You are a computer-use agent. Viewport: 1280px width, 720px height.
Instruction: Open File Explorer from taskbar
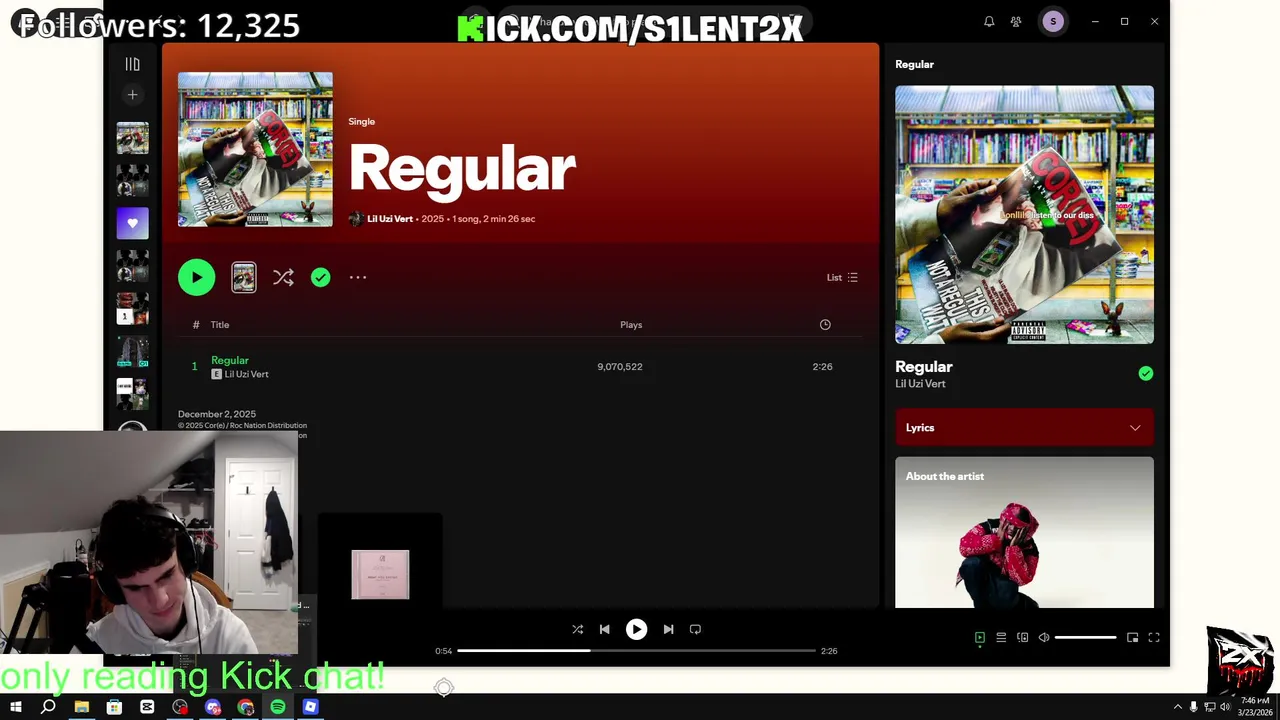pos(81,707)
